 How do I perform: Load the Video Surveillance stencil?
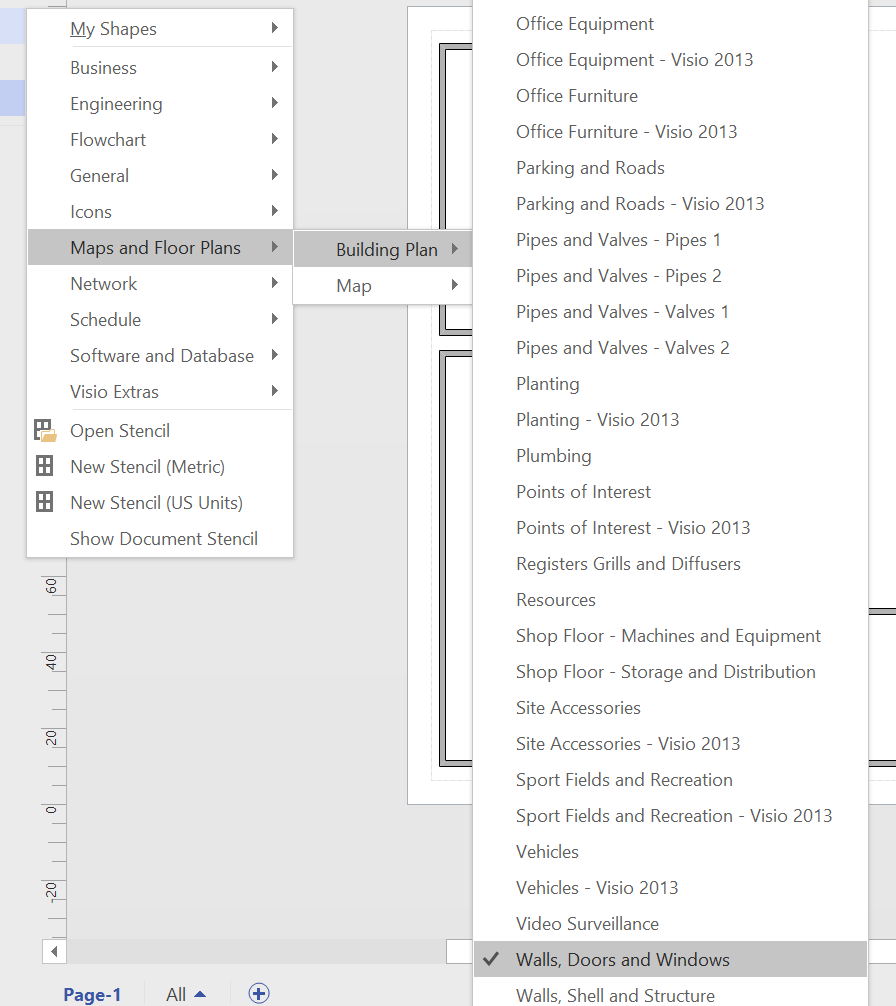[x=586, y=923]
